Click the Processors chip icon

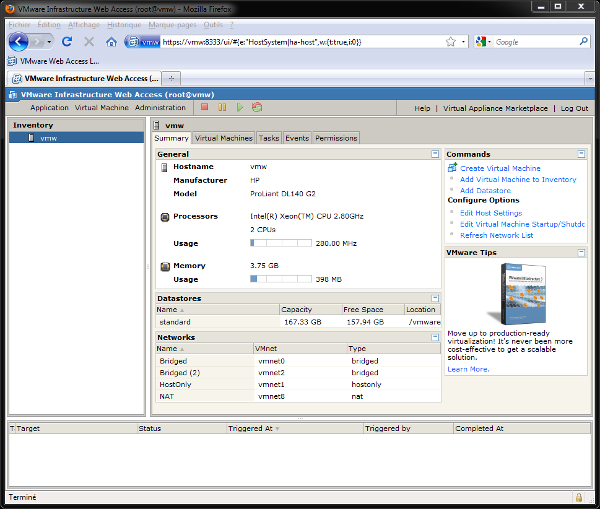pyautogui.click(x=165, y=217)
